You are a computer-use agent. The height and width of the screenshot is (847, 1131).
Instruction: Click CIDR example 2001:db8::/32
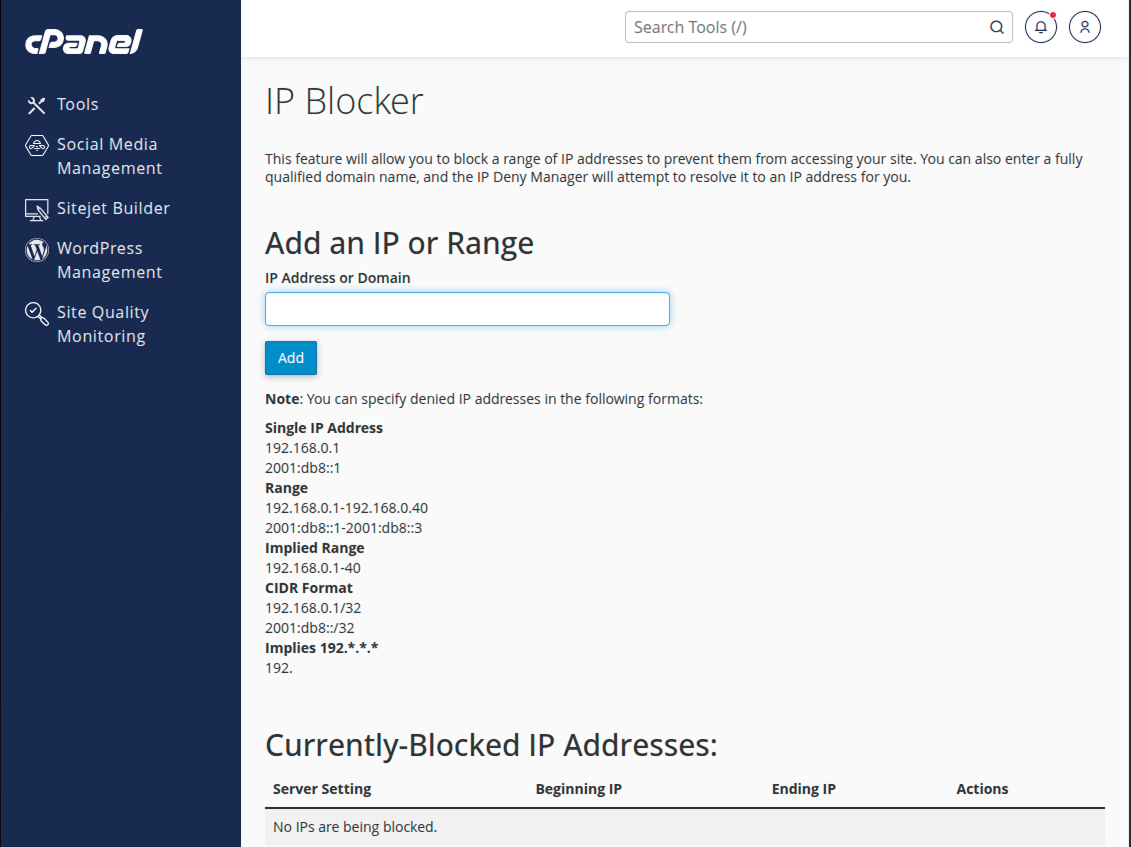click(x=309, y=628)
